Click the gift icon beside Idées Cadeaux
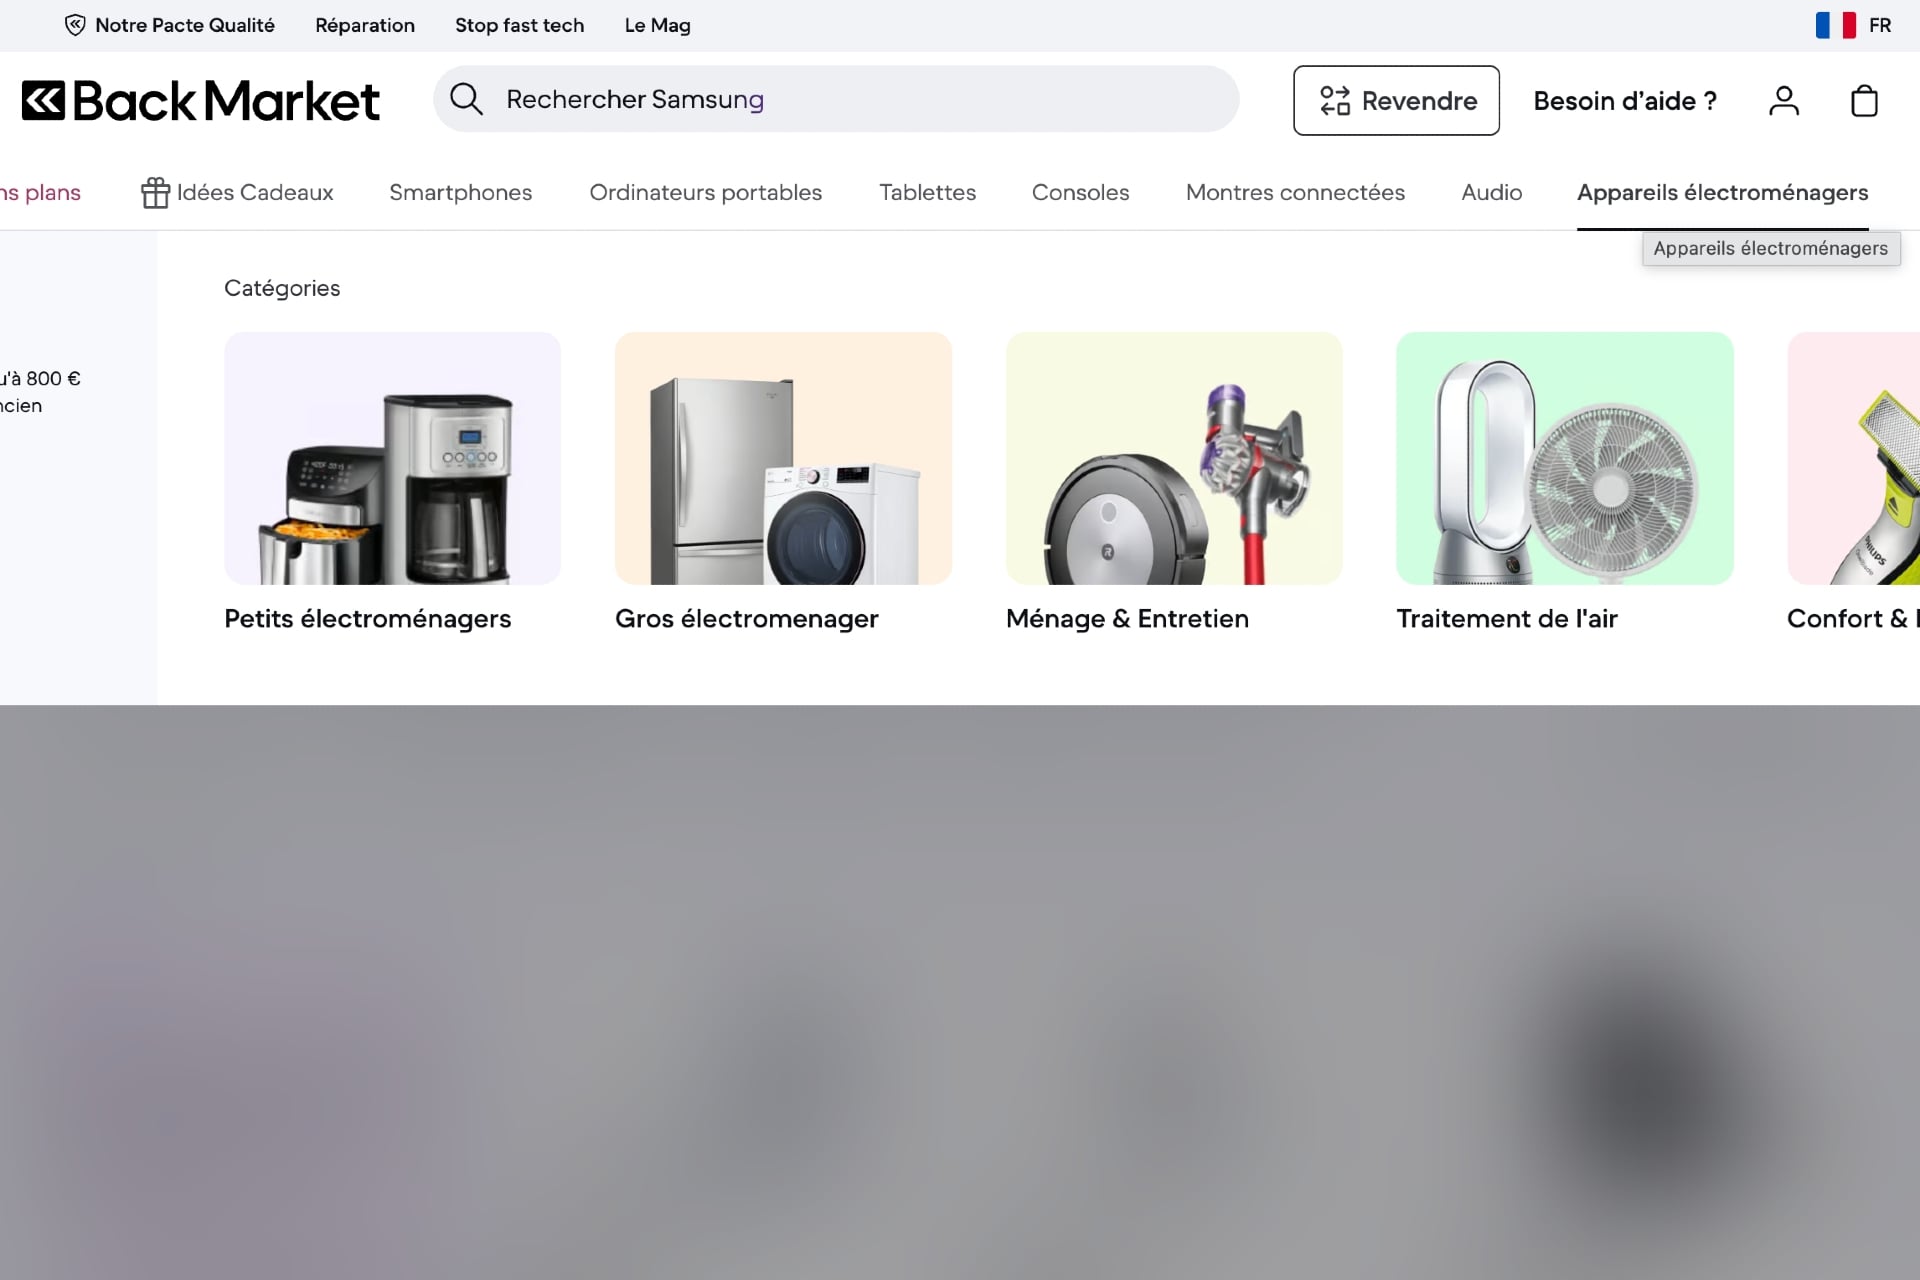The width and height of the screenshot is (1920, 1280). click(155, 192)
